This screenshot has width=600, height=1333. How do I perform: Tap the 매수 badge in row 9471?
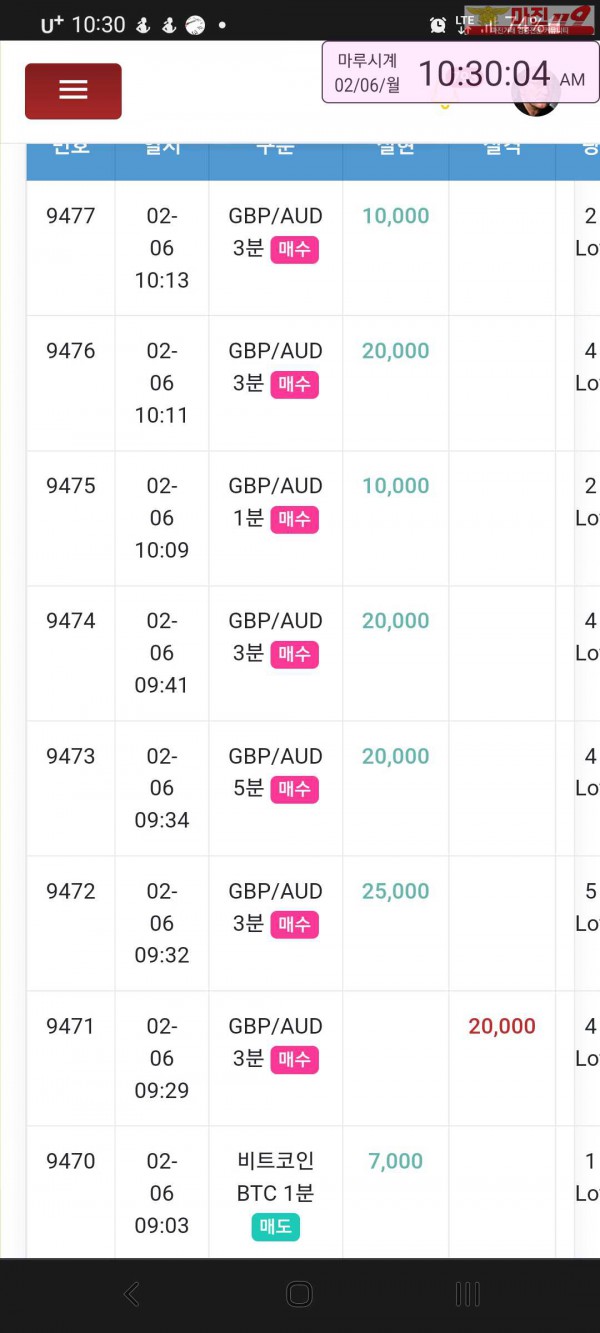coord(294,1059)
